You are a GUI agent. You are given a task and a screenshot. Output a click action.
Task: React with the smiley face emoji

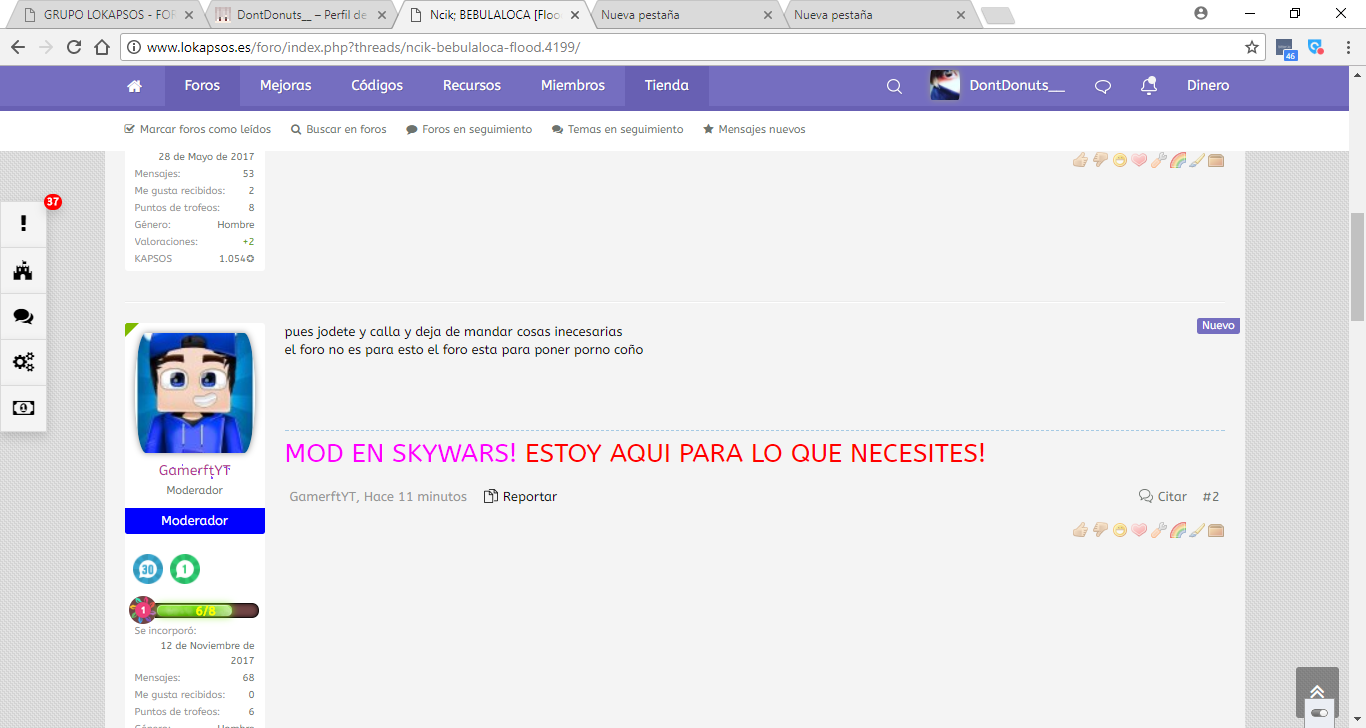1119,530
